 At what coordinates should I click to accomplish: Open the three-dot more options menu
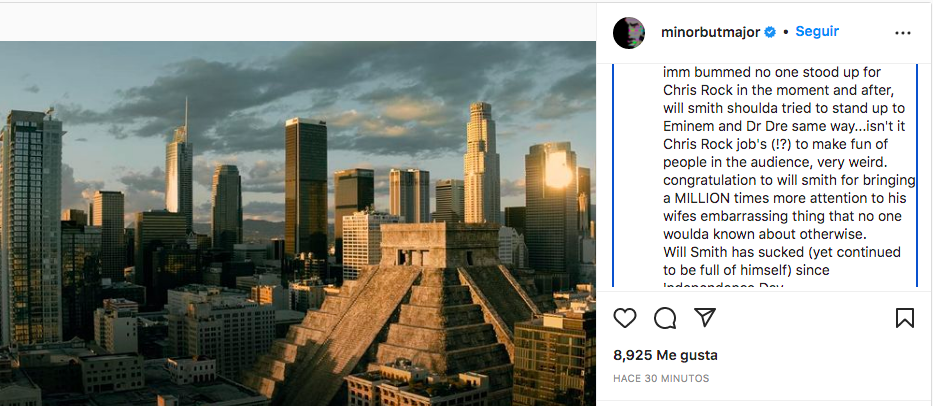[x=903, y=32]
